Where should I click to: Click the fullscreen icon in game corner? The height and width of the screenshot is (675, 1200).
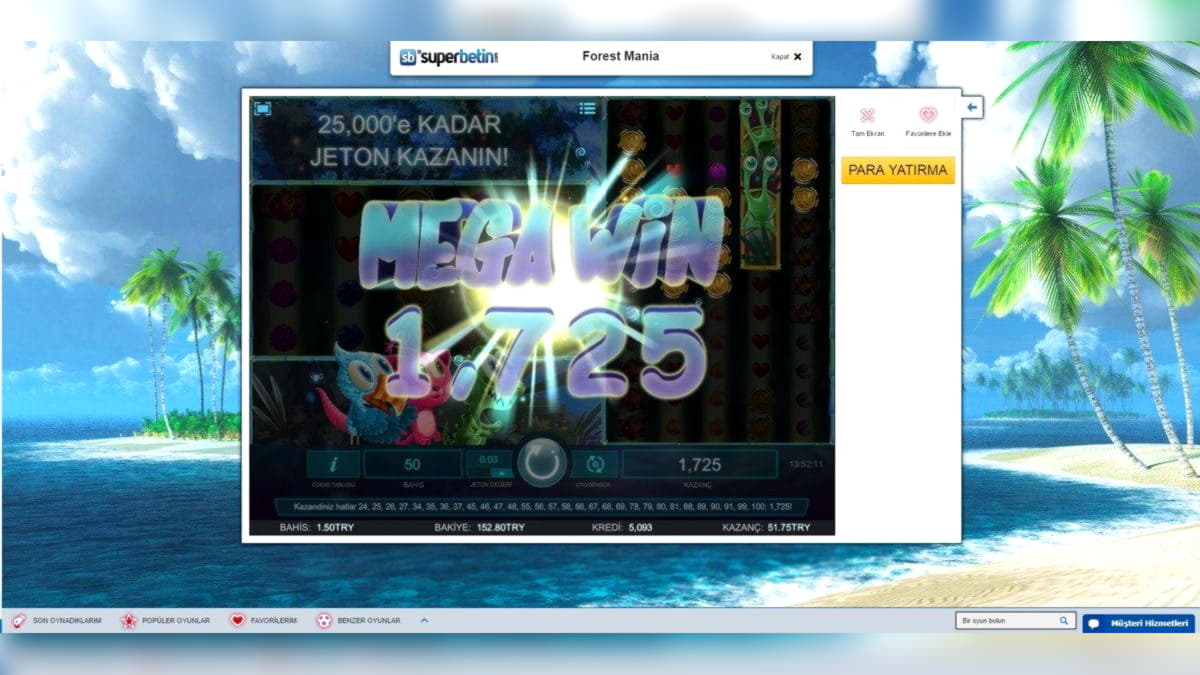coord(262,108)
